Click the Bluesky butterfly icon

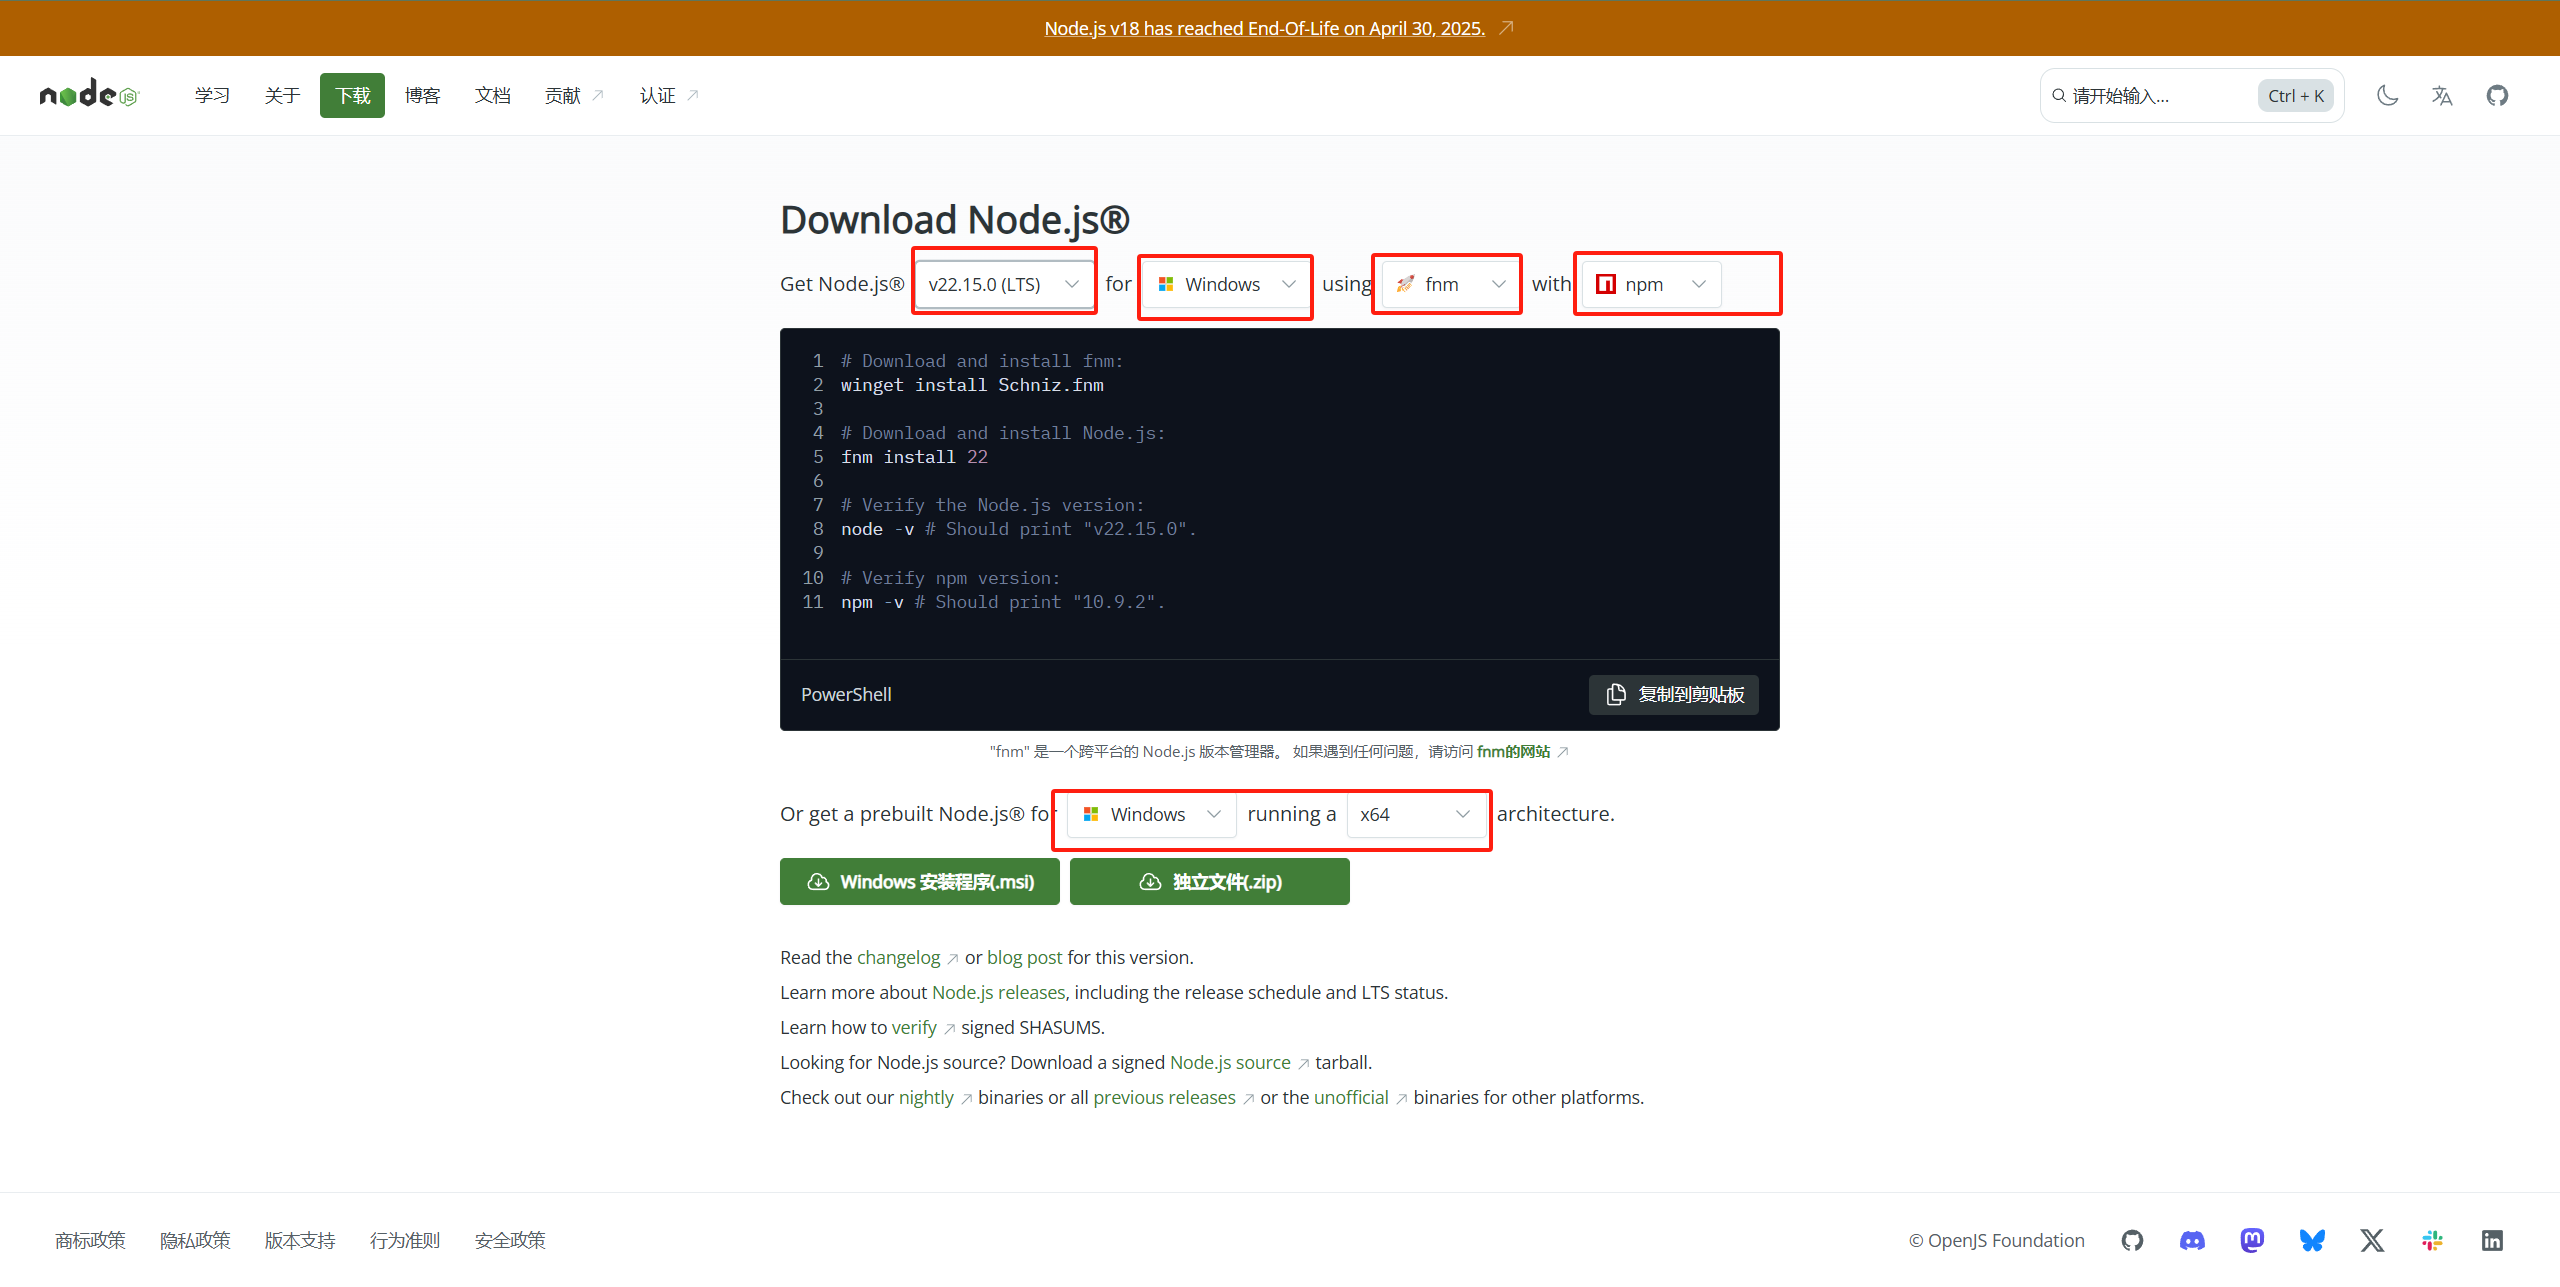[x=2312, y=1240]
